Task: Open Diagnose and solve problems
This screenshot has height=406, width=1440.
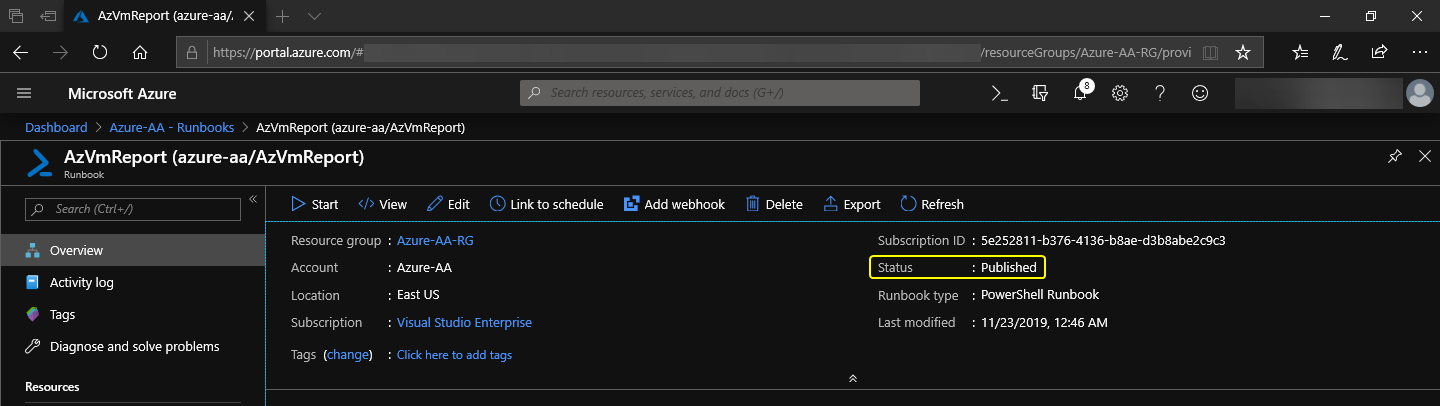Action: (x=134, y=347)
